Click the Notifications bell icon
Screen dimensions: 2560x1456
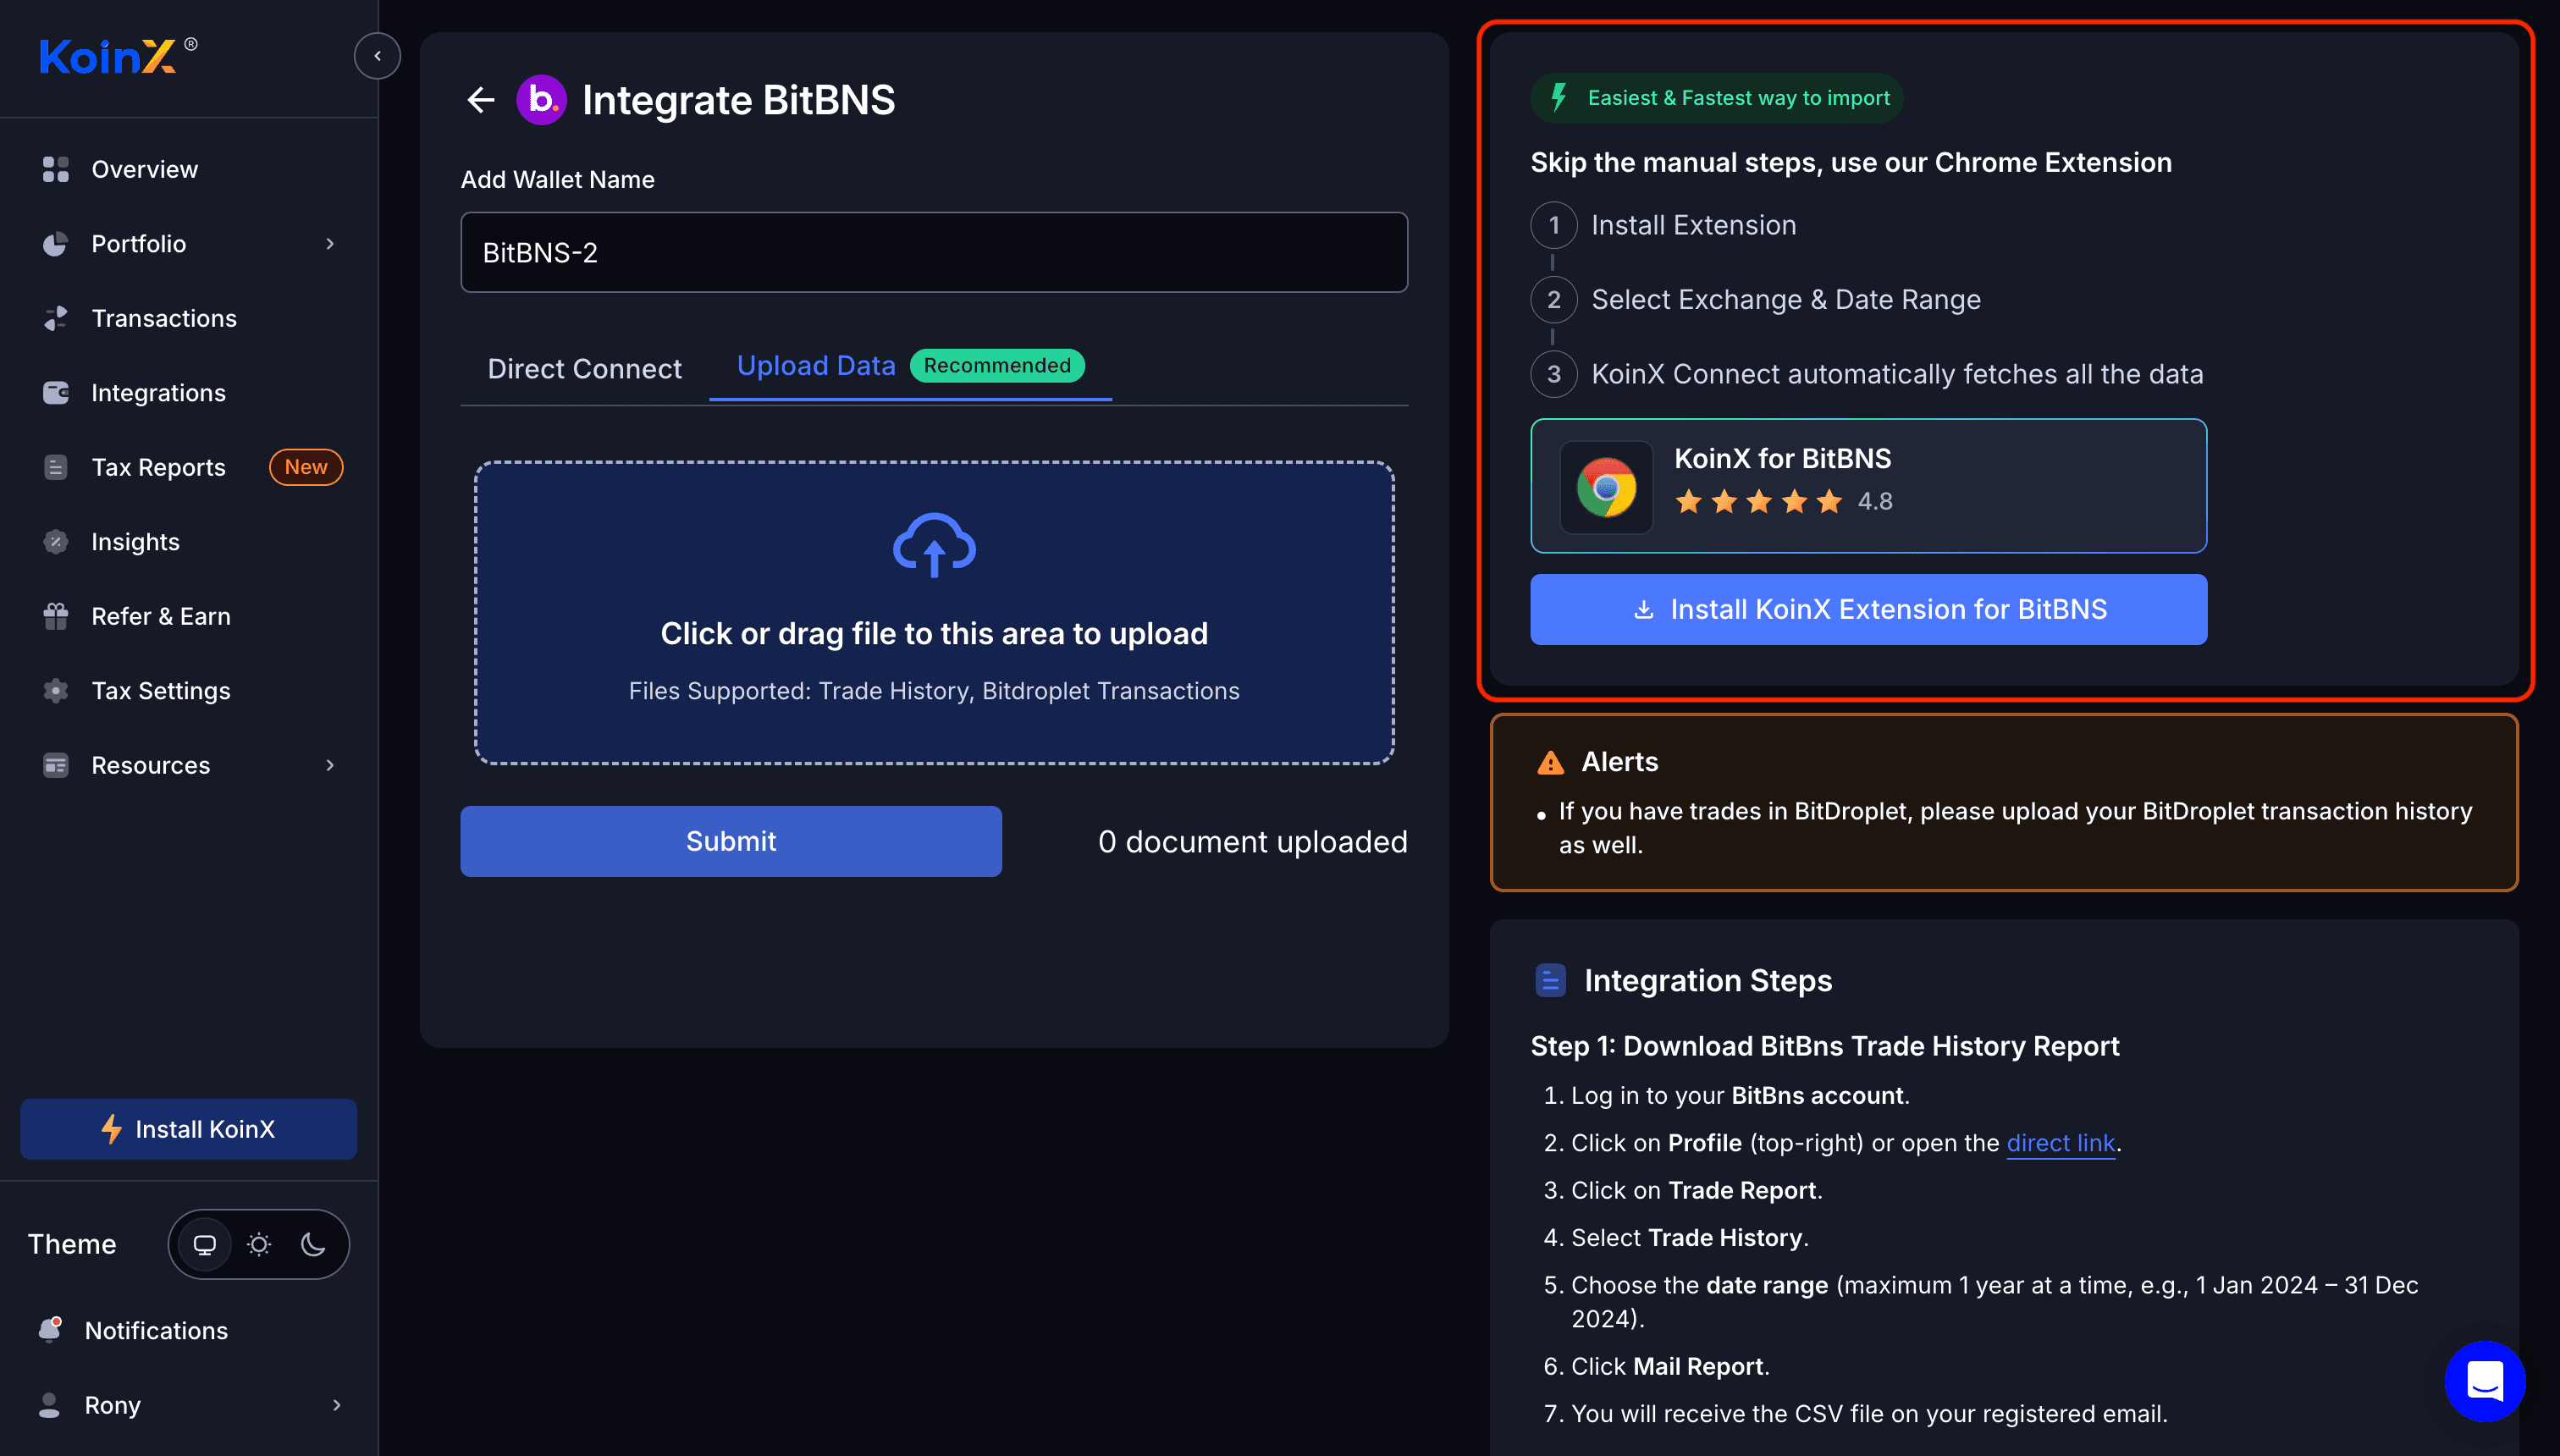[x=50, y=1330]
